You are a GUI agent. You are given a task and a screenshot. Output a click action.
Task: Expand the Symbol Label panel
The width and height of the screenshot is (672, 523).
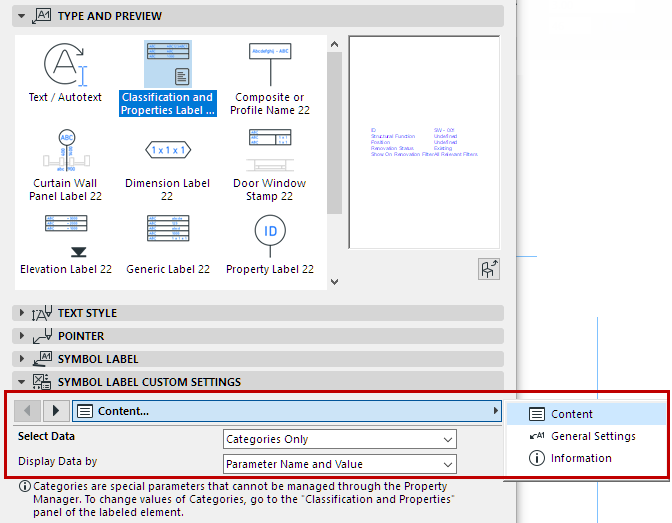(x=21, y=358)
